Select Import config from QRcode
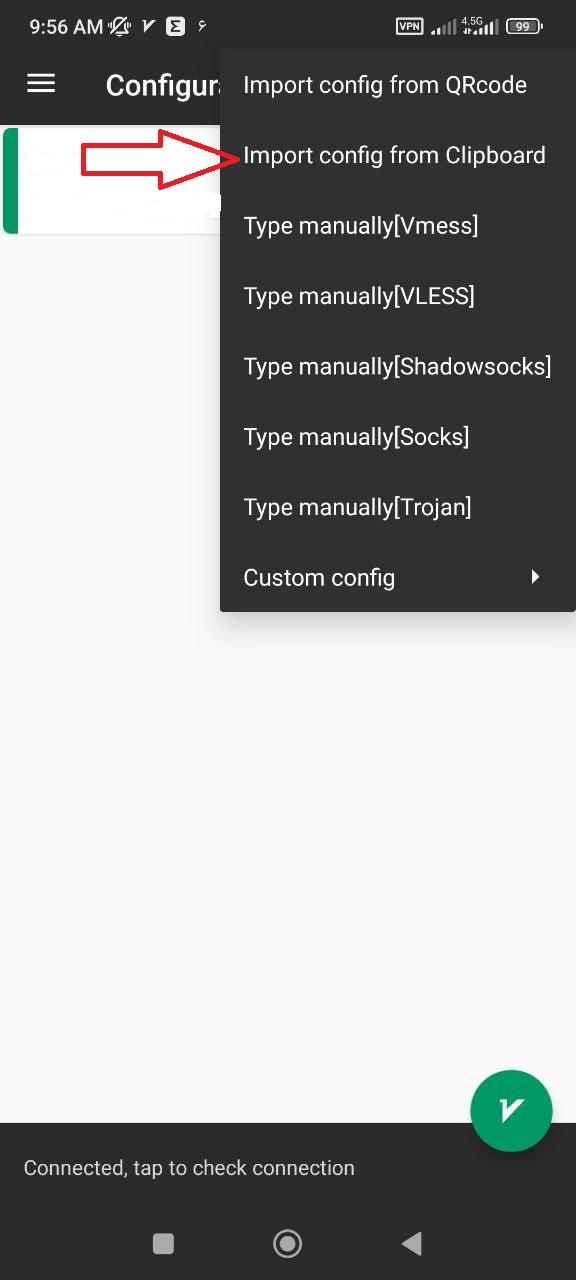Screen dimensions: 576x1280 (x=385, y=85)
